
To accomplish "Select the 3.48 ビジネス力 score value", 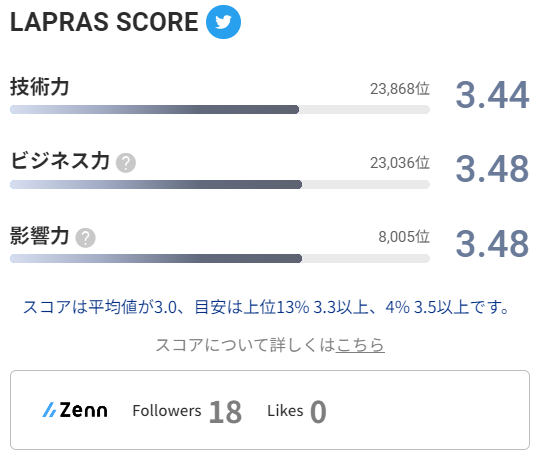I will pos(492,169).
